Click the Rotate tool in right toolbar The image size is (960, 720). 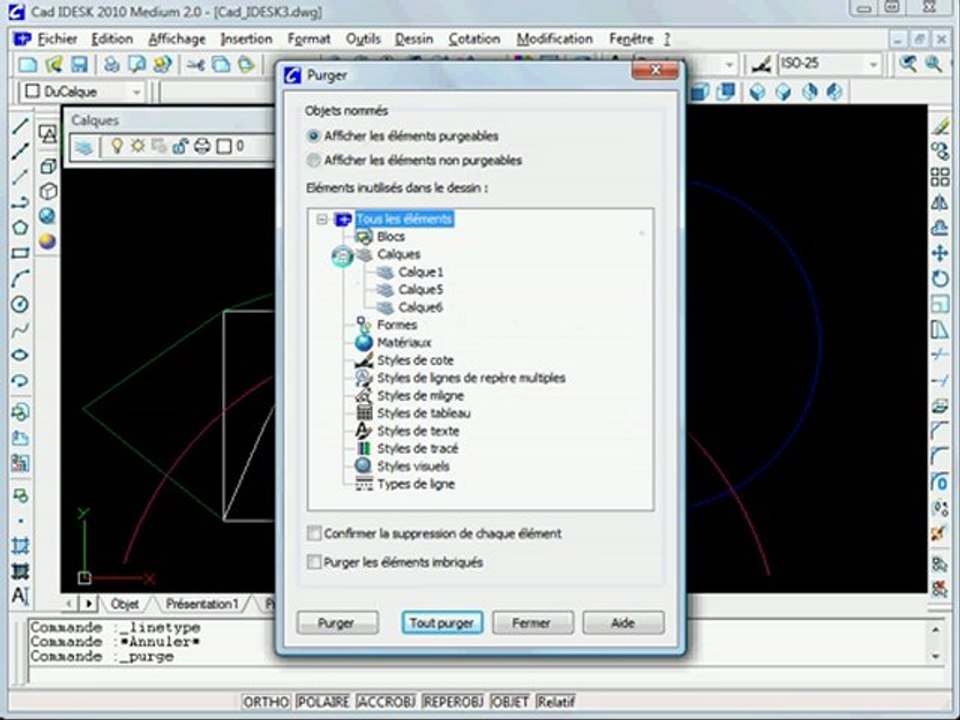point(940,279)
